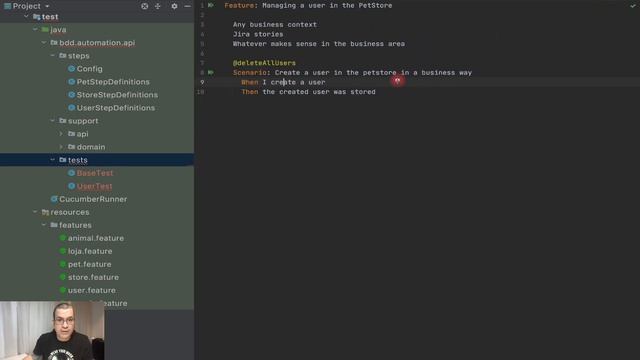Click the inspection checkmark in editor corner
The width and height of the screenshot is (640, 360).
click(x=633, y=6)
